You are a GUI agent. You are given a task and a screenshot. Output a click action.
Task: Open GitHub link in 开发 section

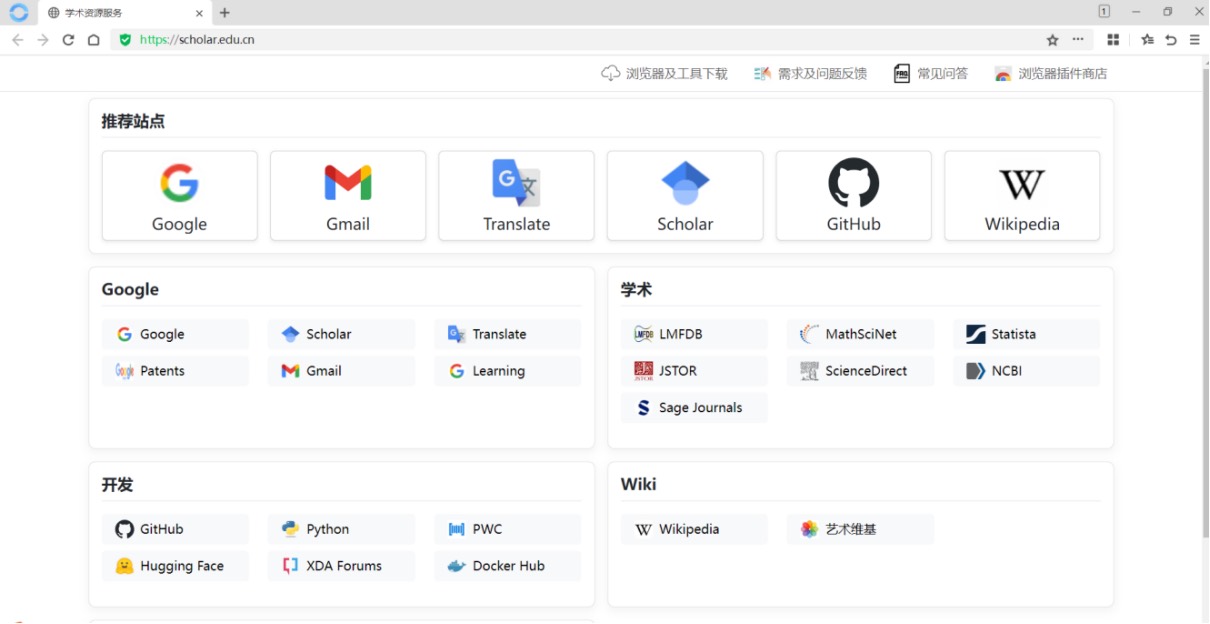(175, 529)
